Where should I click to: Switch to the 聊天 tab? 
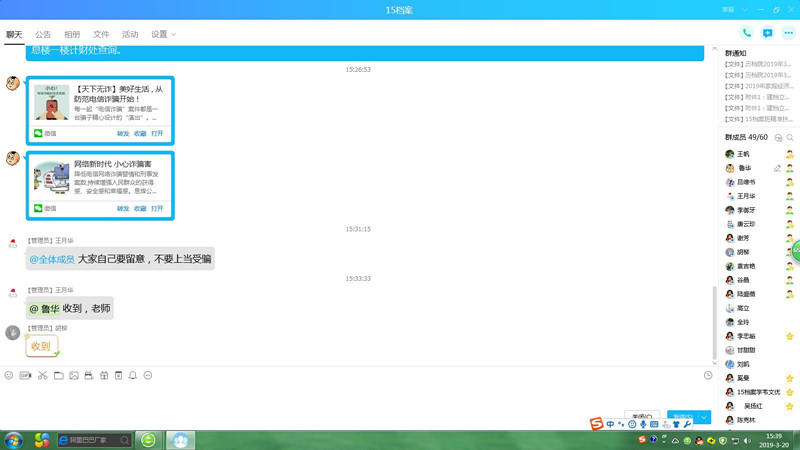point(14,34)
